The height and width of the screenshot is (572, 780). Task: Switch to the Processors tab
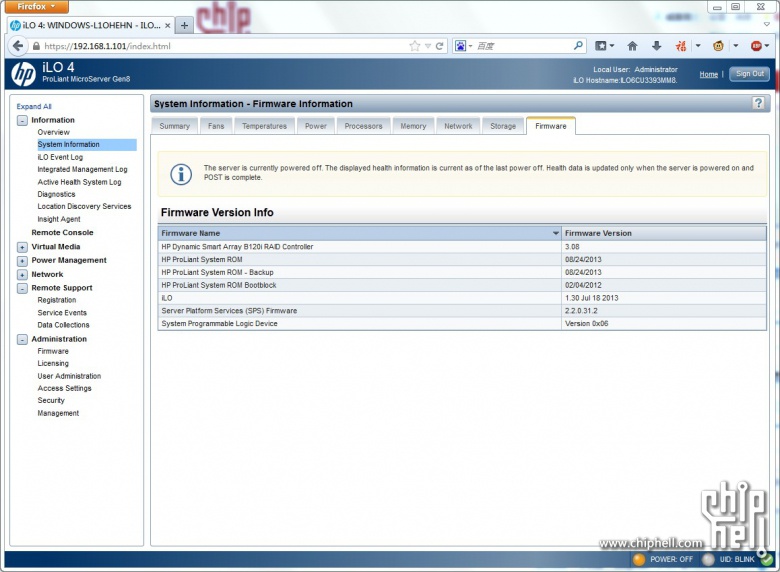(364, 126)
